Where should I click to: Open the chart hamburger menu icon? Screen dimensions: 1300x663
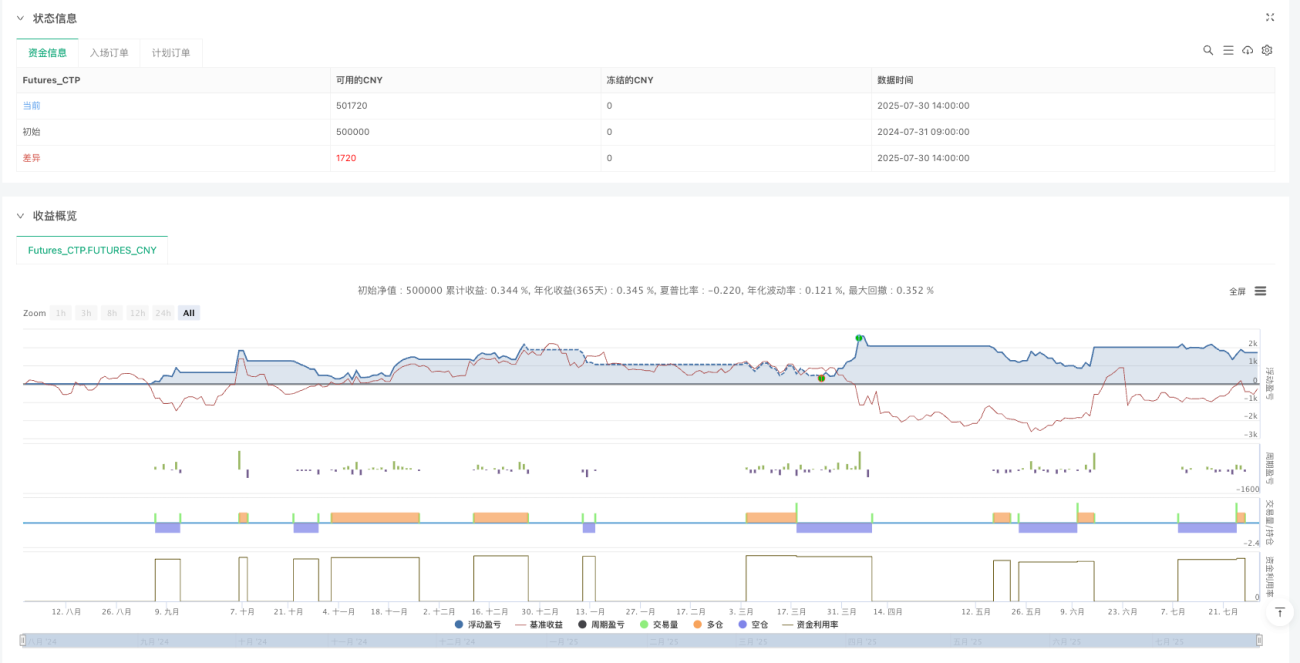click(x=1260, y=291)
